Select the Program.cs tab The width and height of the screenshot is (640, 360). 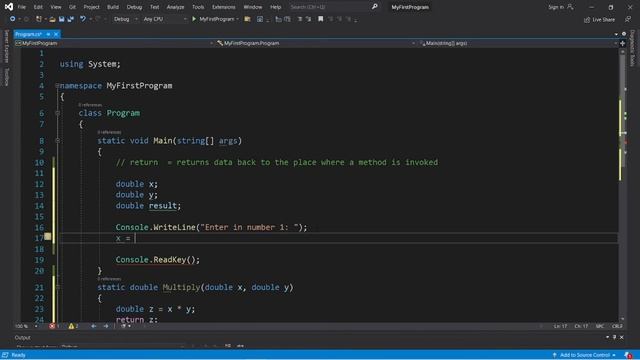[x=29, y=34]
